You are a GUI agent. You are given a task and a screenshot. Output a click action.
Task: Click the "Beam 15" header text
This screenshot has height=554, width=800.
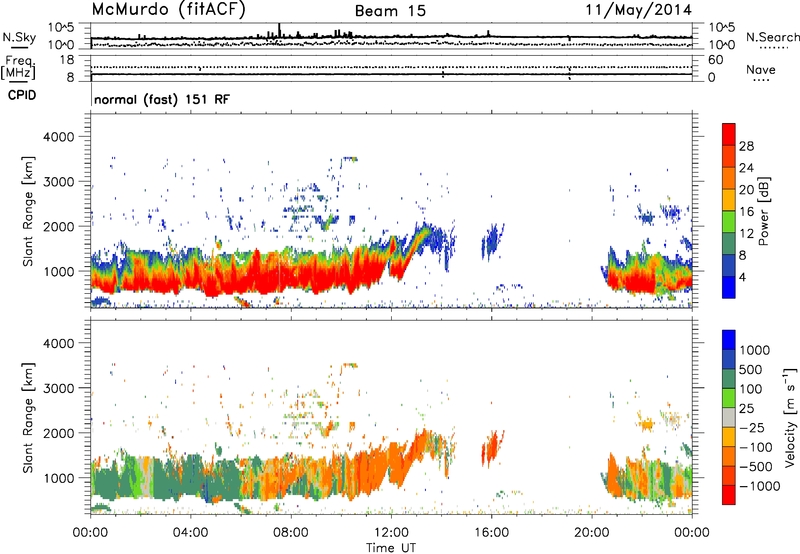point(390,11)
